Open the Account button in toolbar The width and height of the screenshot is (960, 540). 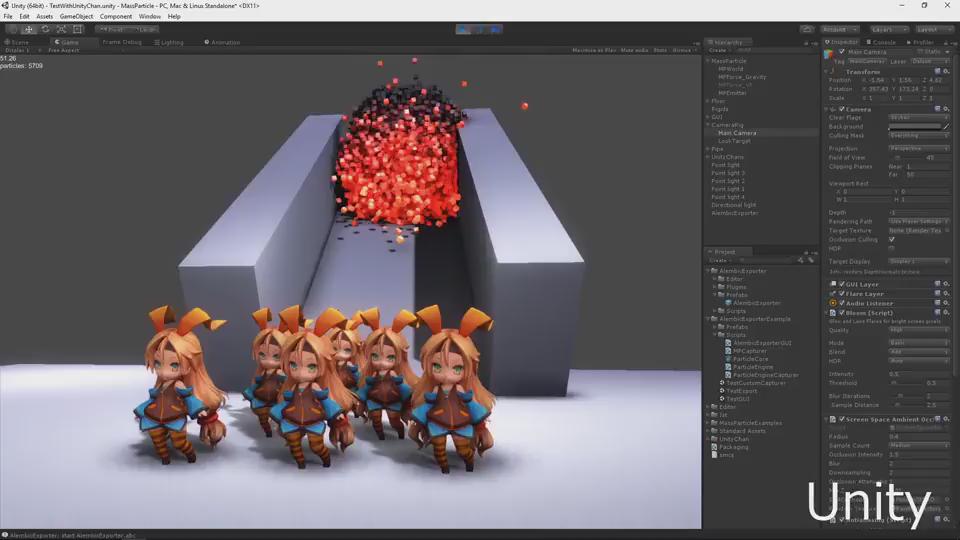point(840,29)
